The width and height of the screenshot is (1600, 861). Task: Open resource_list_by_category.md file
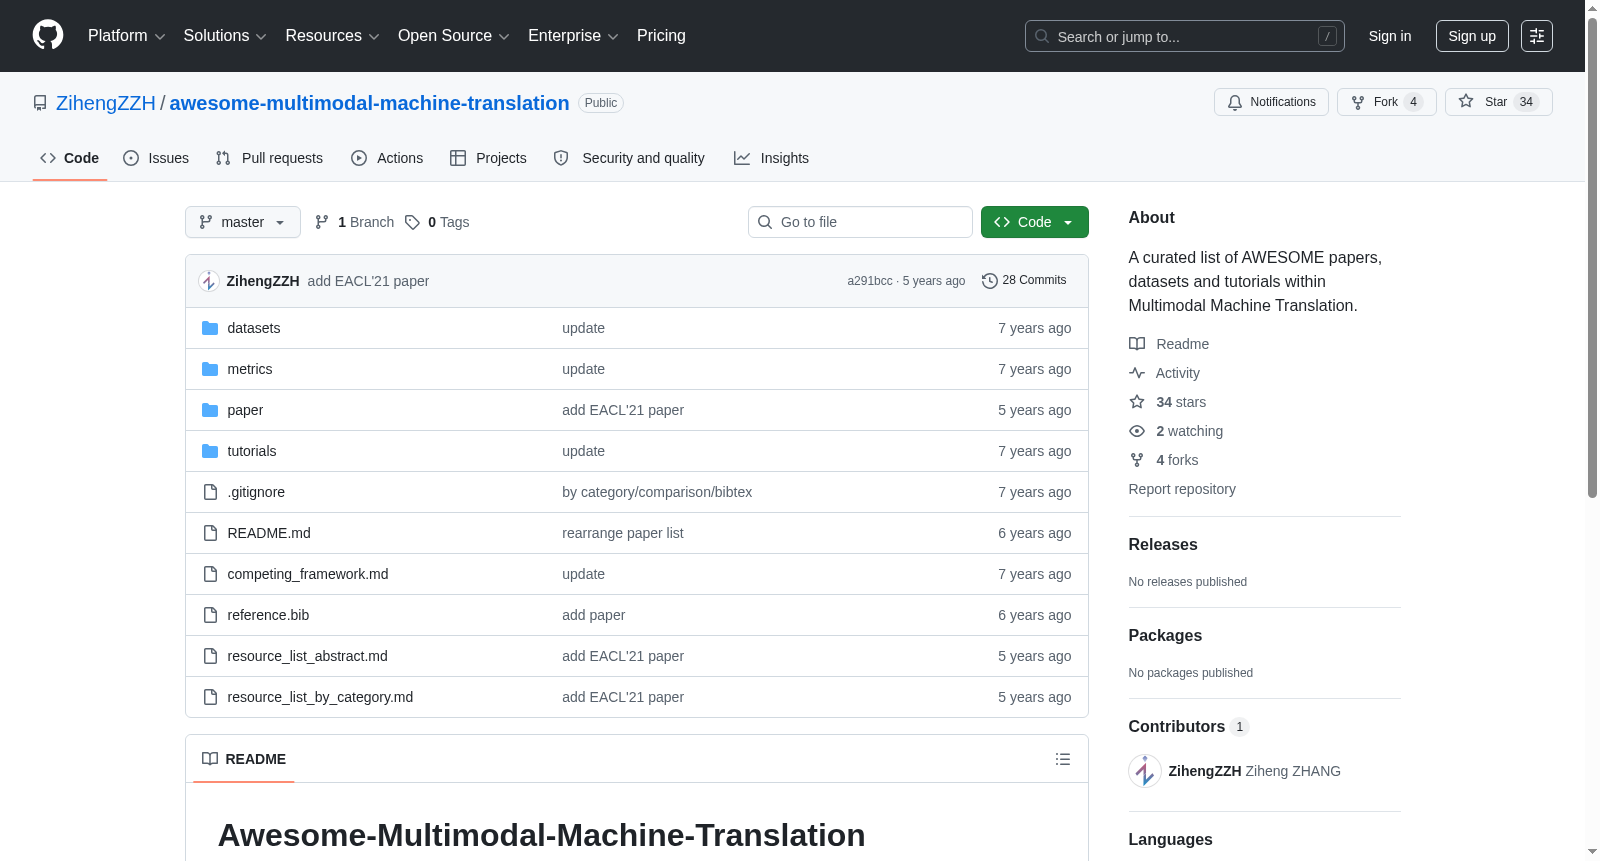[x=320, y=697]
